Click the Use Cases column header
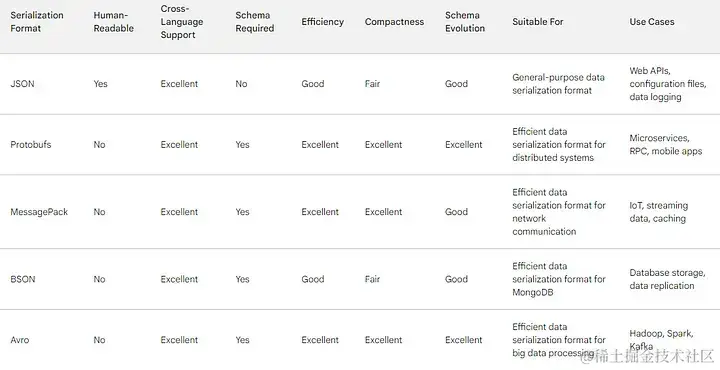 (x=652, y=22)
